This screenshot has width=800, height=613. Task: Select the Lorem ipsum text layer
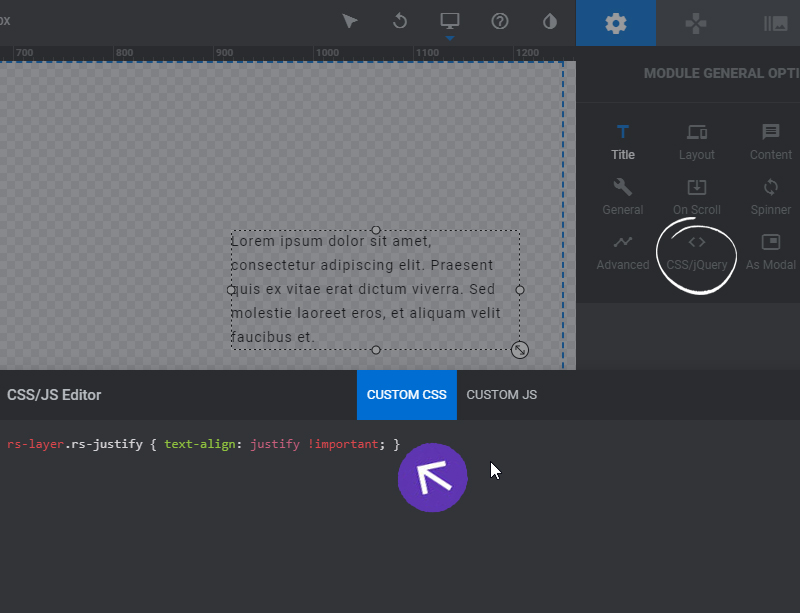tap(375, 288)
